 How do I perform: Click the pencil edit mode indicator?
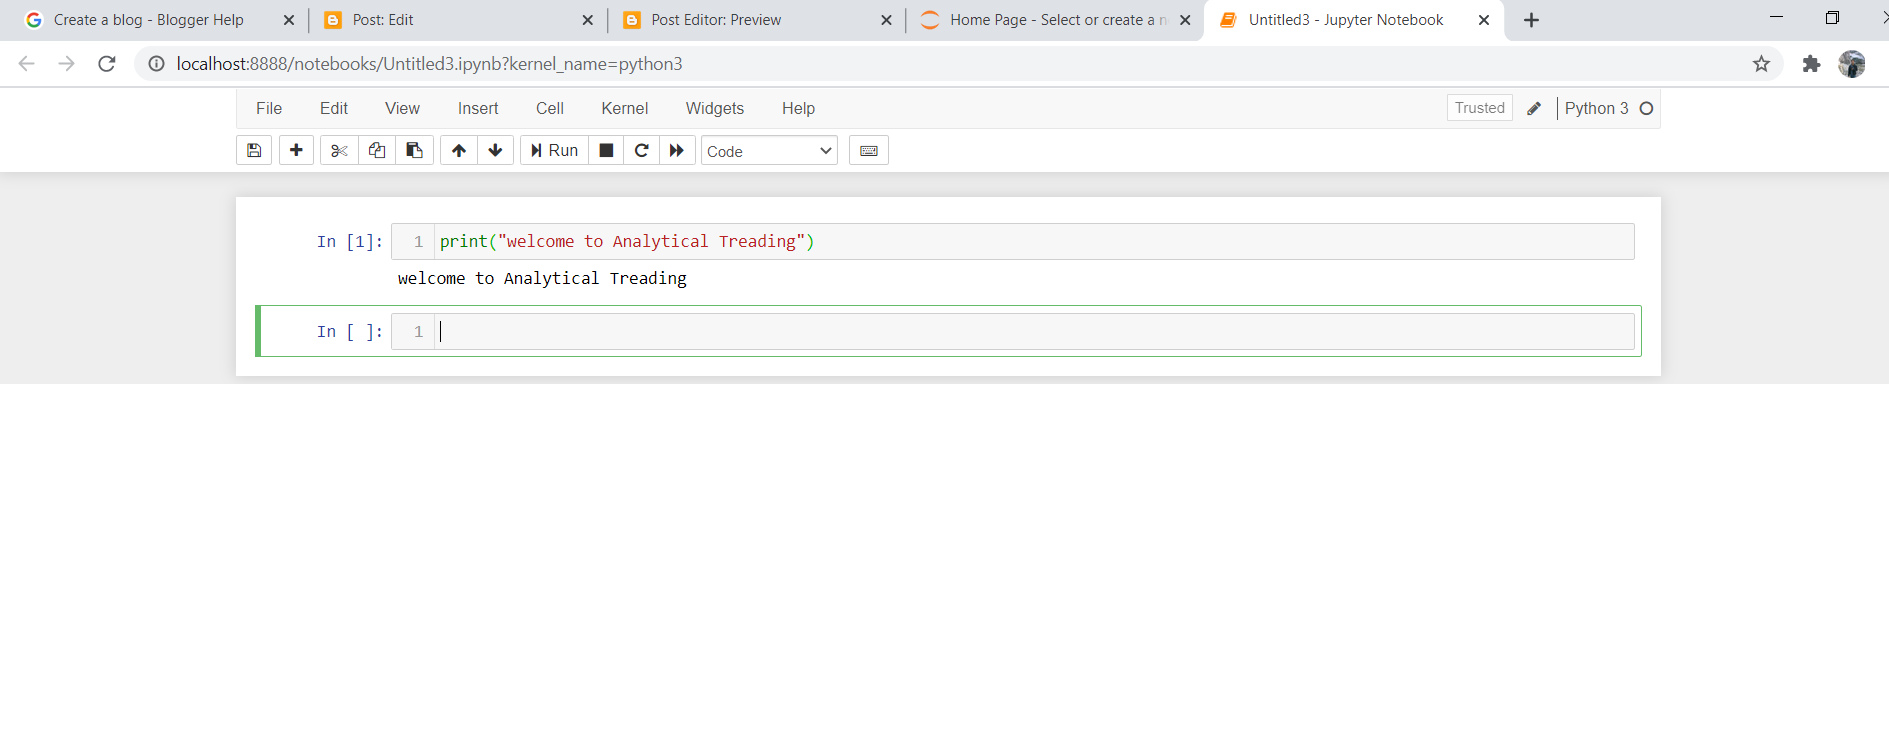coord(1534,108)
